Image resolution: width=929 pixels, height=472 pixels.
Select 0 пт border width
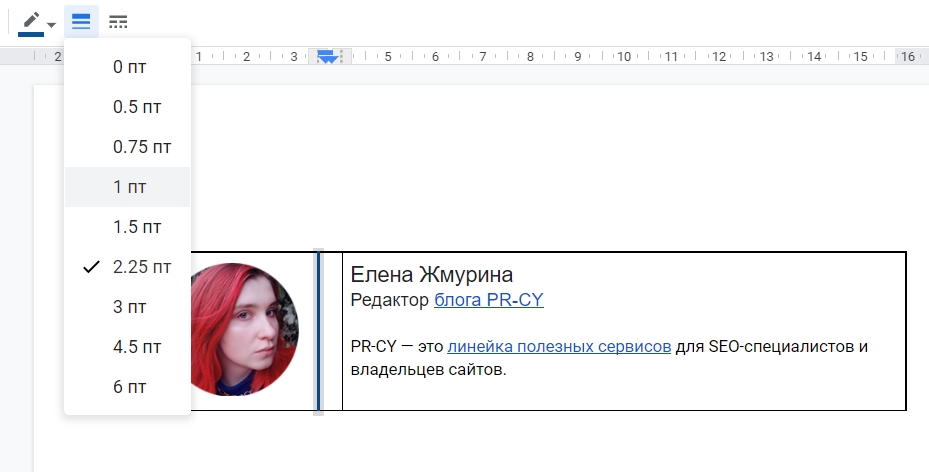(127, 67)
